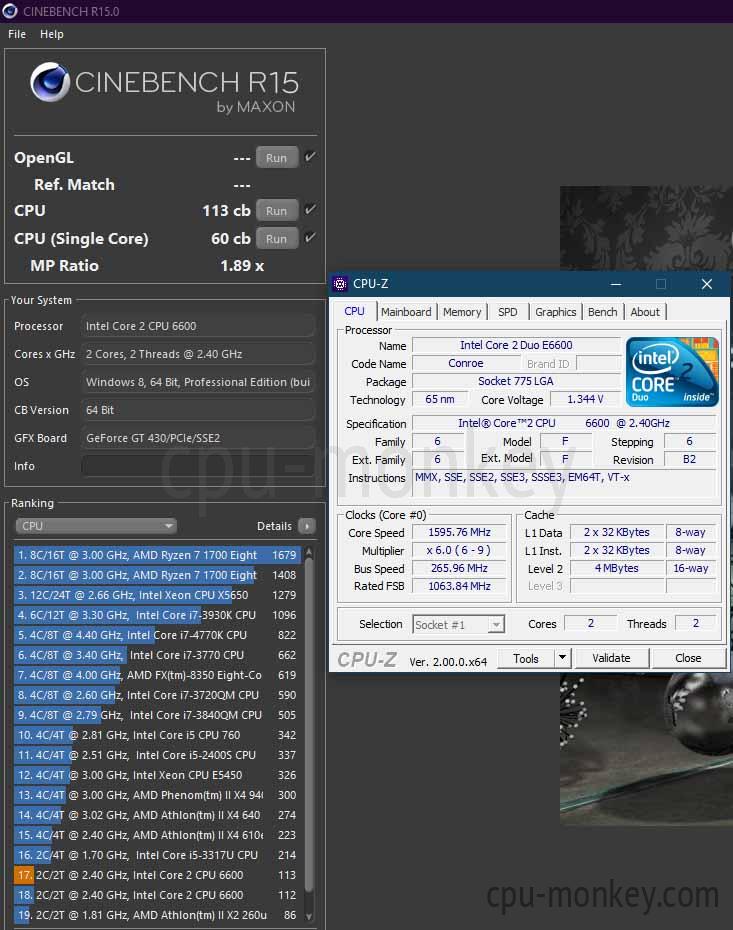Image resolution: width=733 pixels, height=930 pixels.
Task: Click the CPU-Z Rated FSB value 1063.84 MHz
Action: 460,586
